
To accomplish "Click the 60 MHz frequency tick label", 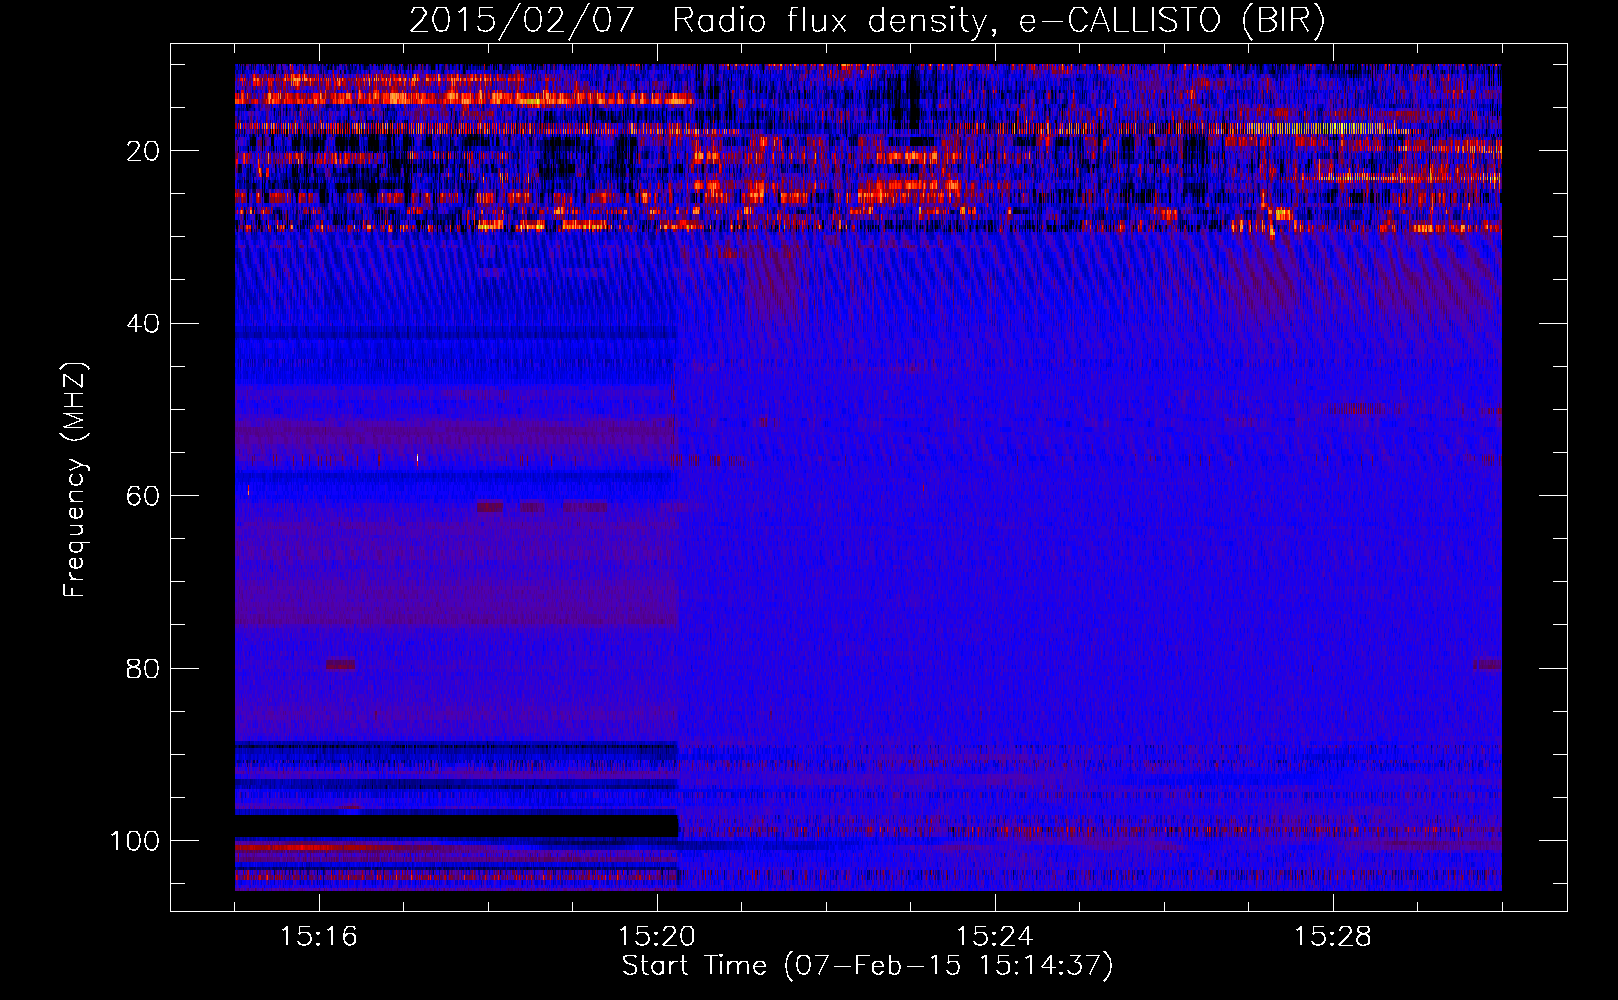I will [x=143, y=496].
